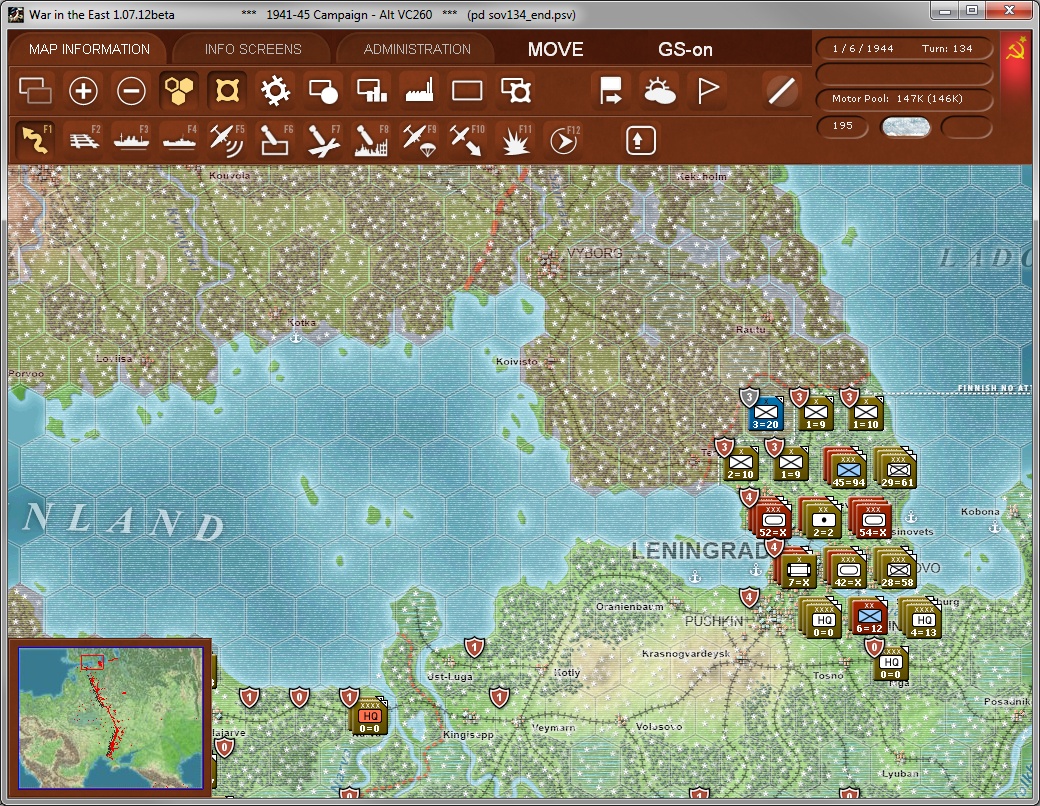Click the GS-on ground support label
The height and width of the screenshot is (806, 1040).
(685, 49)
